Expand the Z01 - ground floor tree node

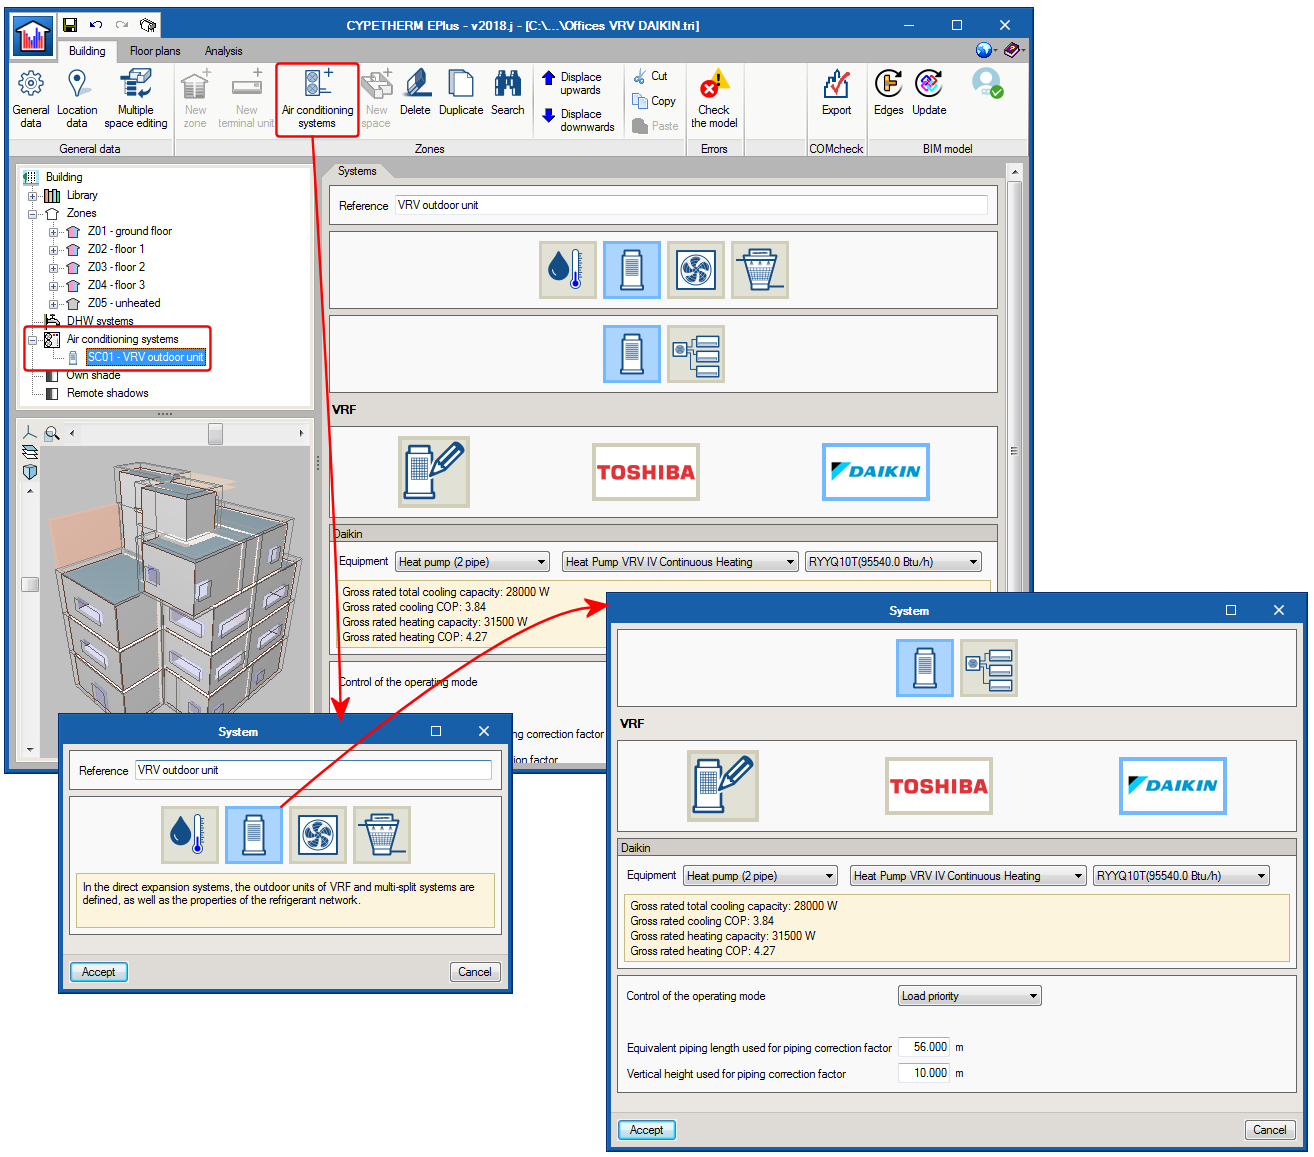tap(54, 232)
